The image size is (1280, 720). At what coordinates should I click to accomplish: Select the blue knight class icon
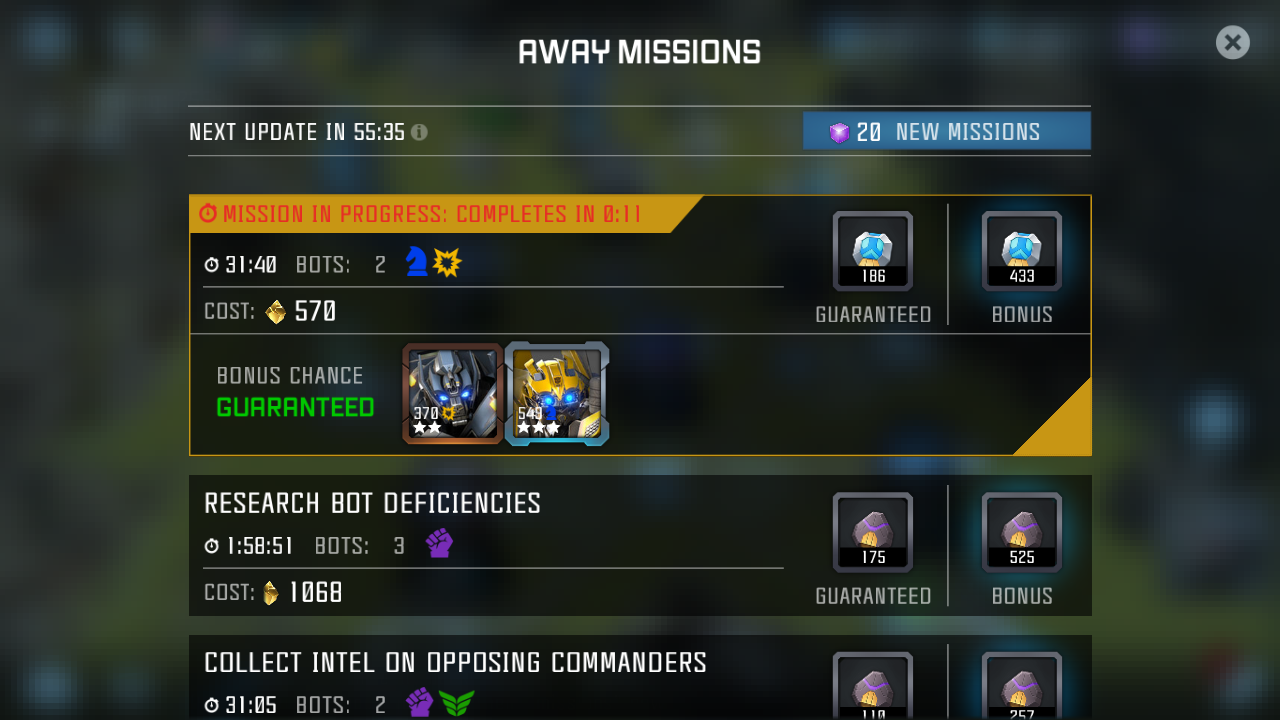(x=416, y=262)
